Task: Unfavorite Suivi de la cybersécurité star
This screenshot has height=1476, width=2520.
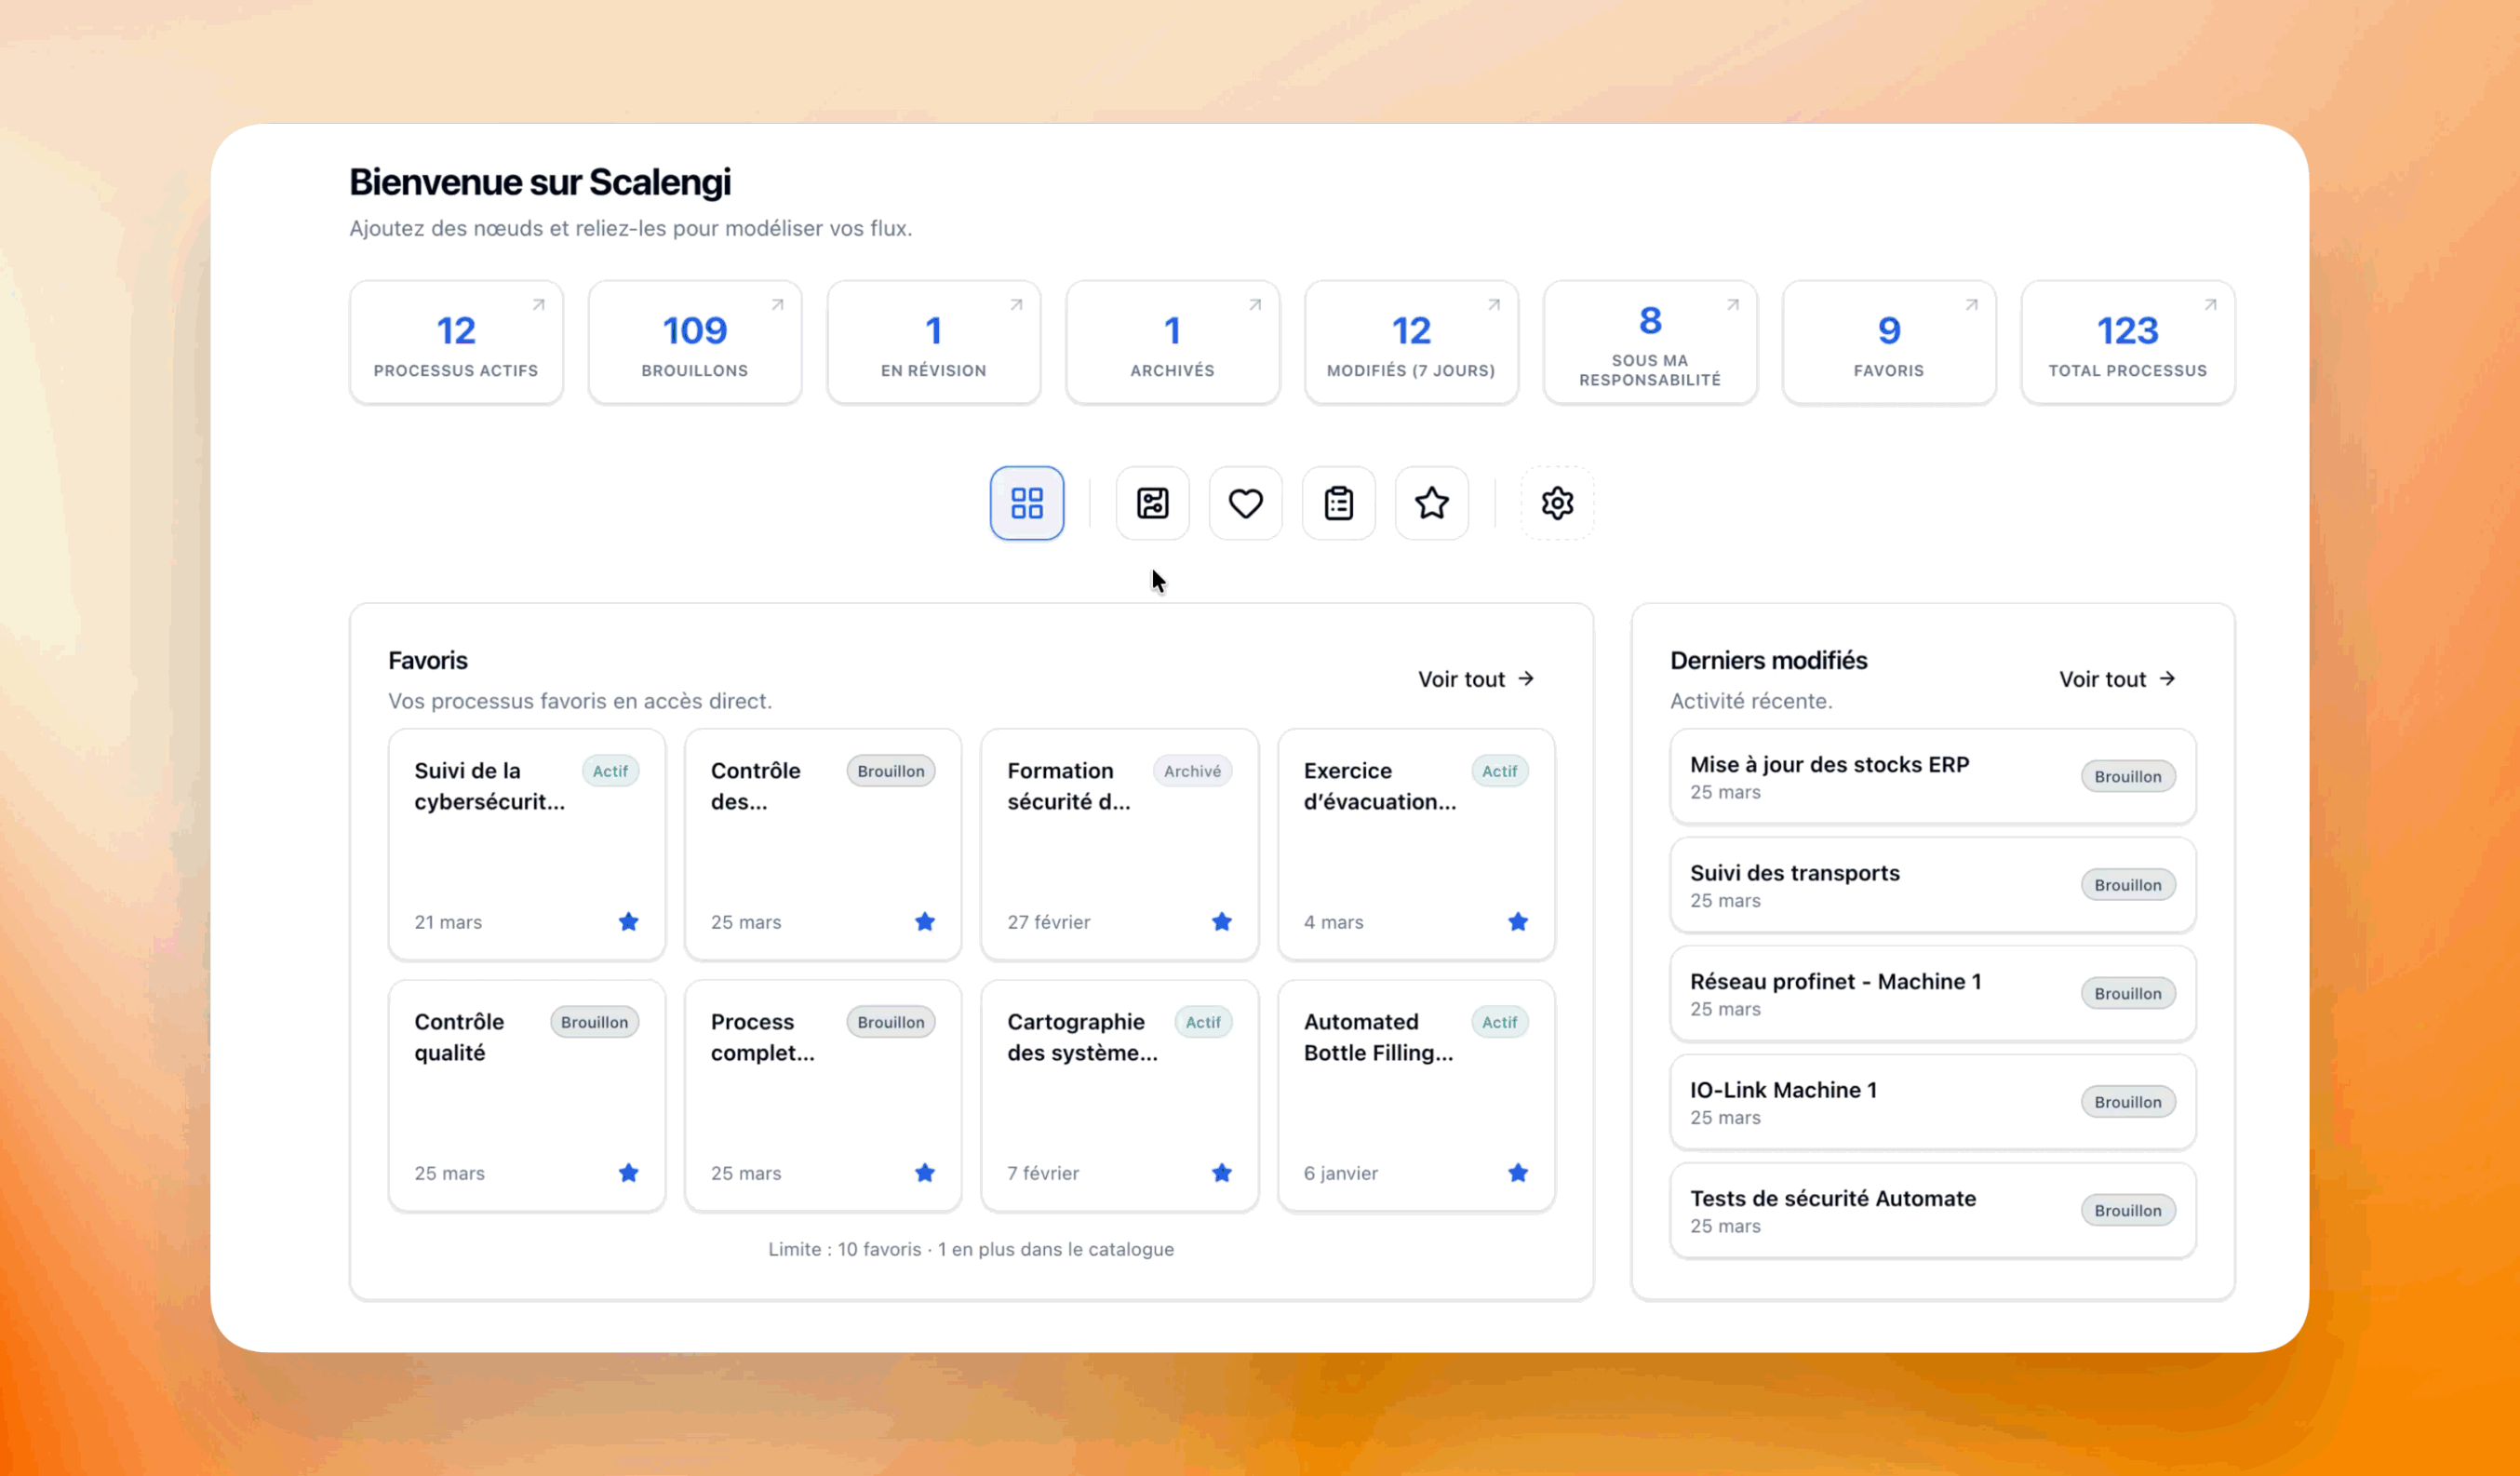Action: pos(628,922)
